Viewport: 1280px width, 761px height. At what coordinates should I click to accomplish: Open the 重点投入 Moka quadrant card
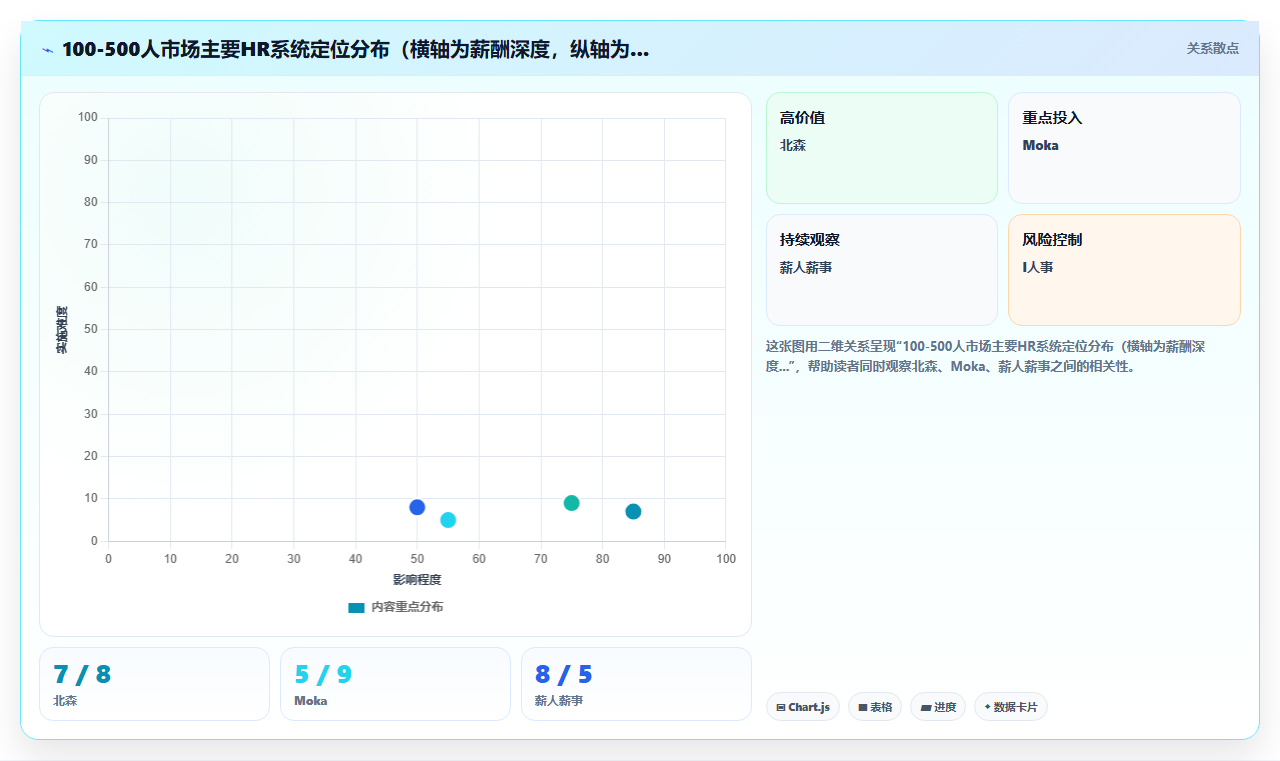pos(1124,148)
